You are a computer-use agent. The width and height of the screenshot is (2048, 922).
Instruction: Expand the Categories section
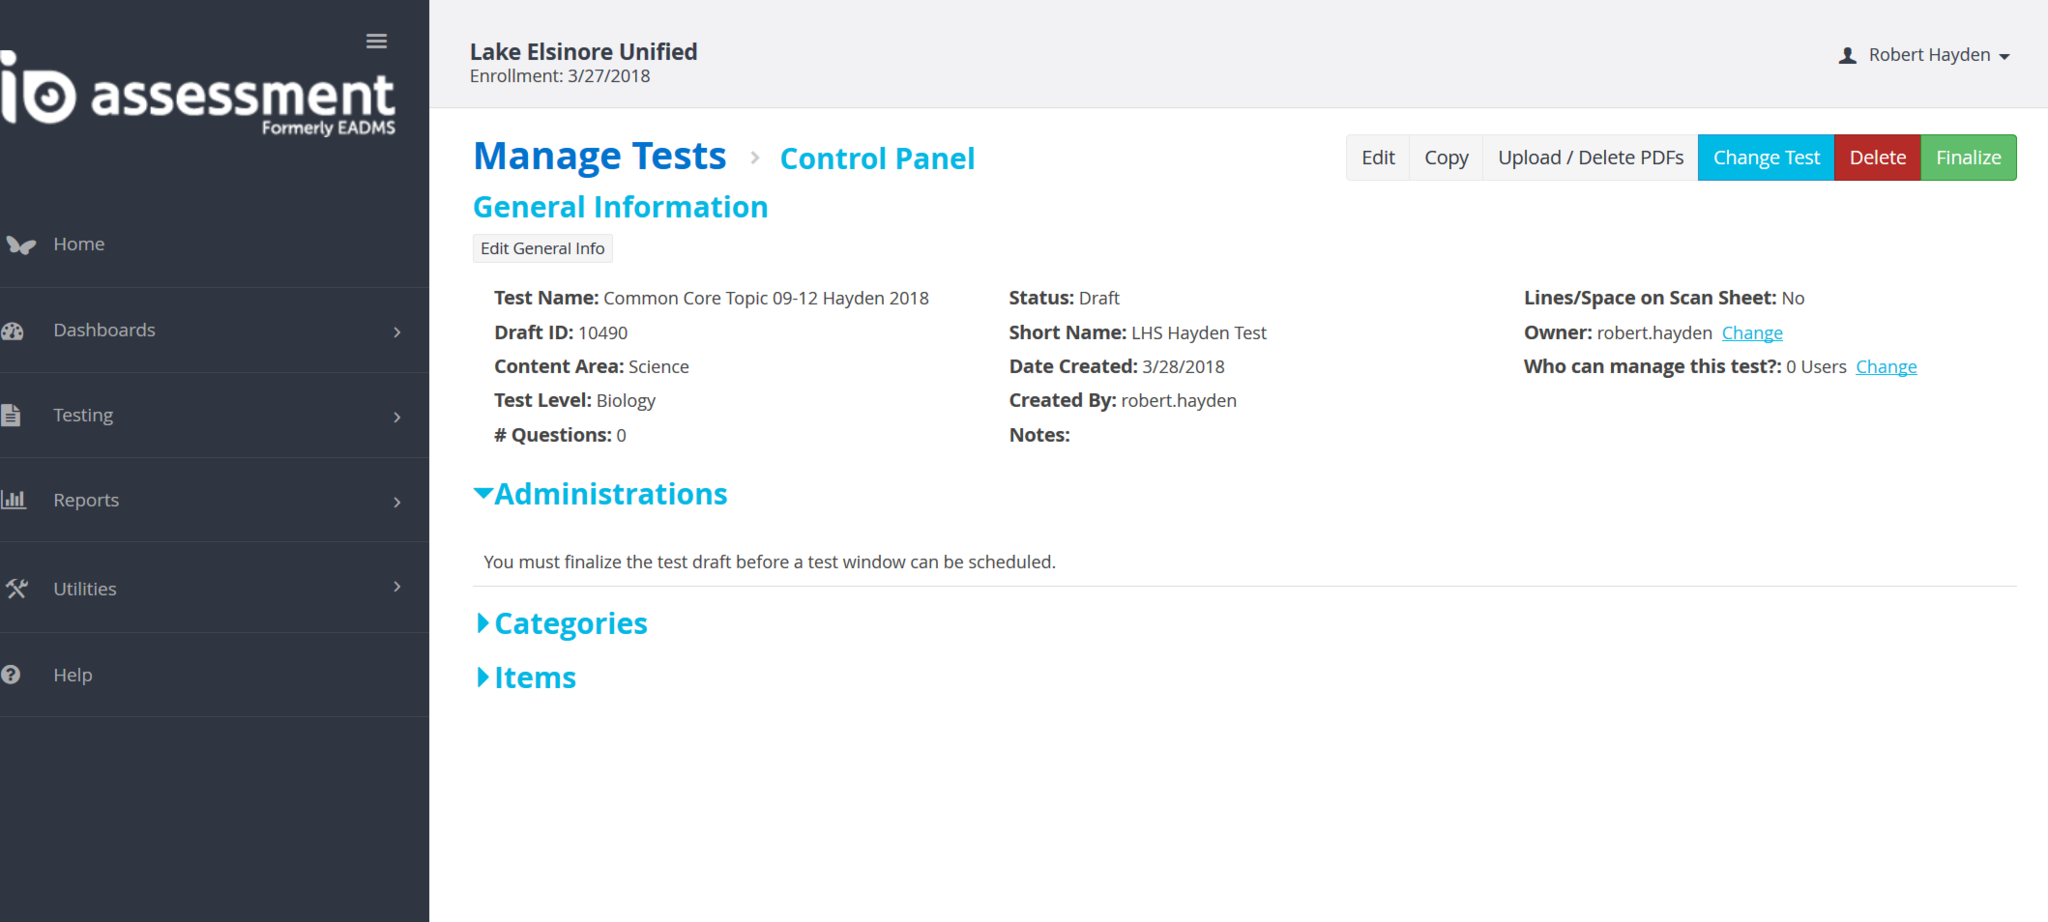tap(483, 623)
